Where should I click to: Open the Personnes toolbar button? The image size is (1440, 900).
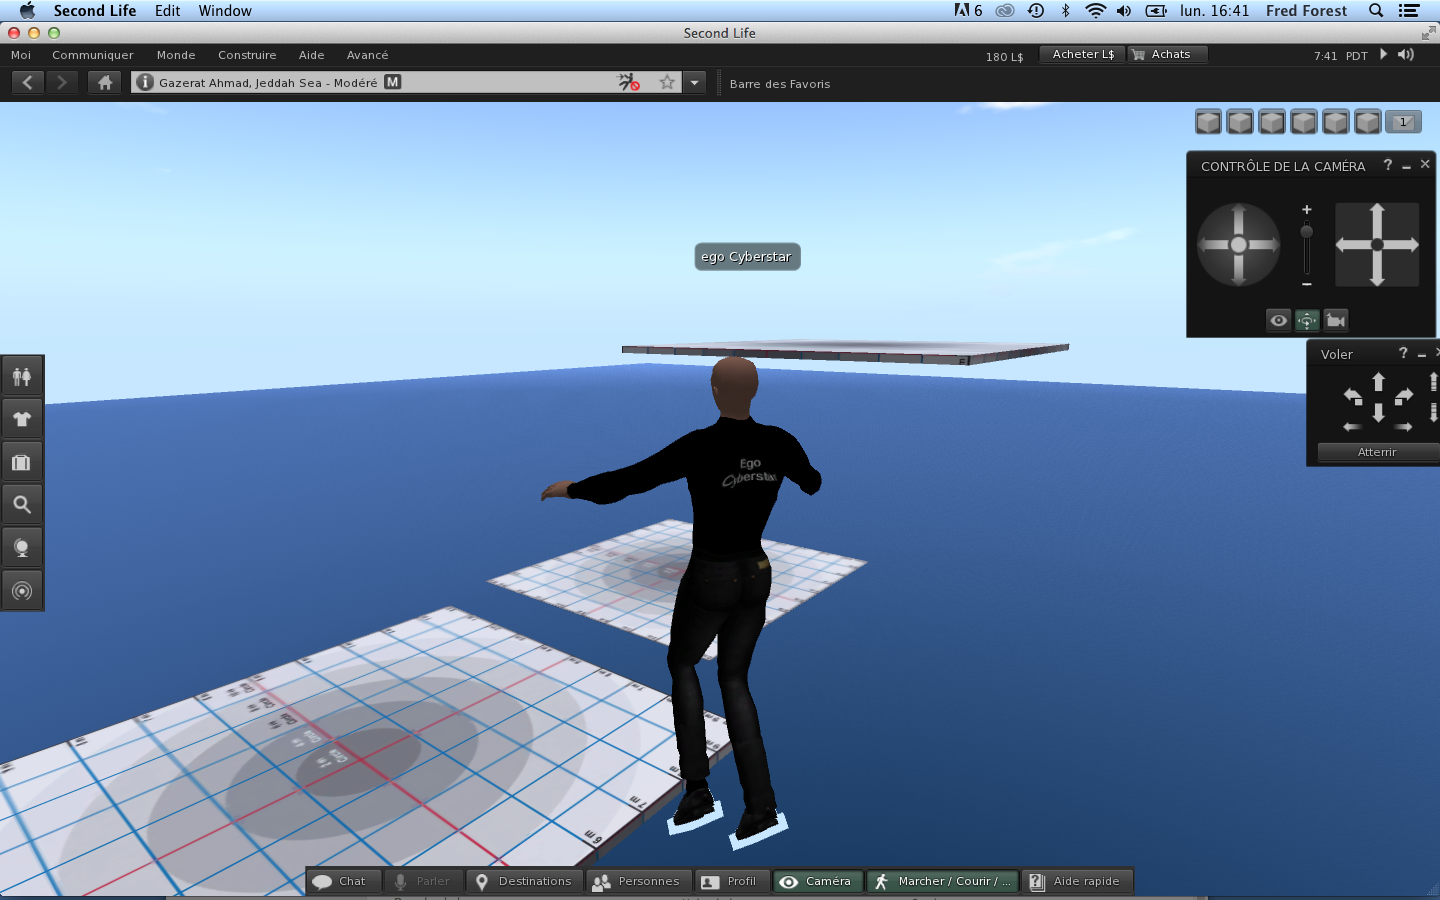pos(638,881)
